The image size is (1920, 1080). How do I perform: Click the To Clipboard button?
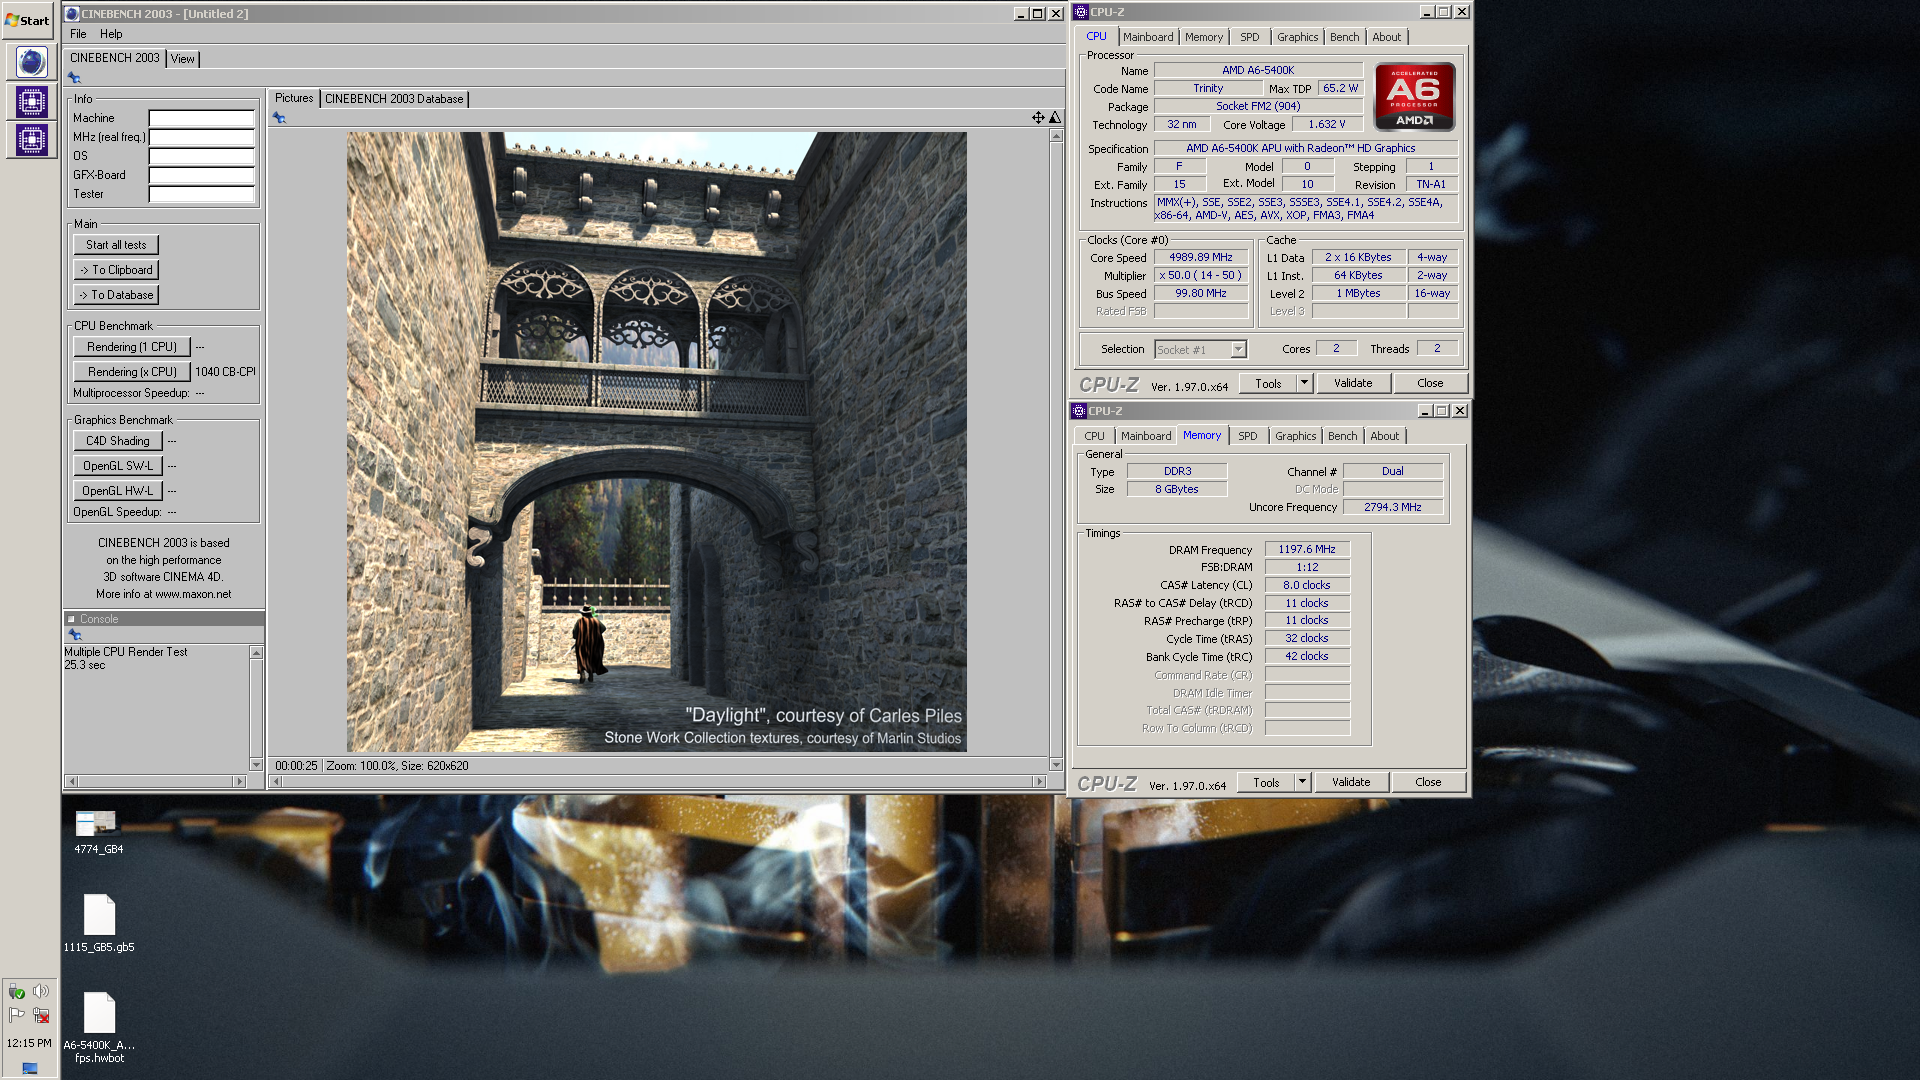pyautogui.click(x=116, y=270)
